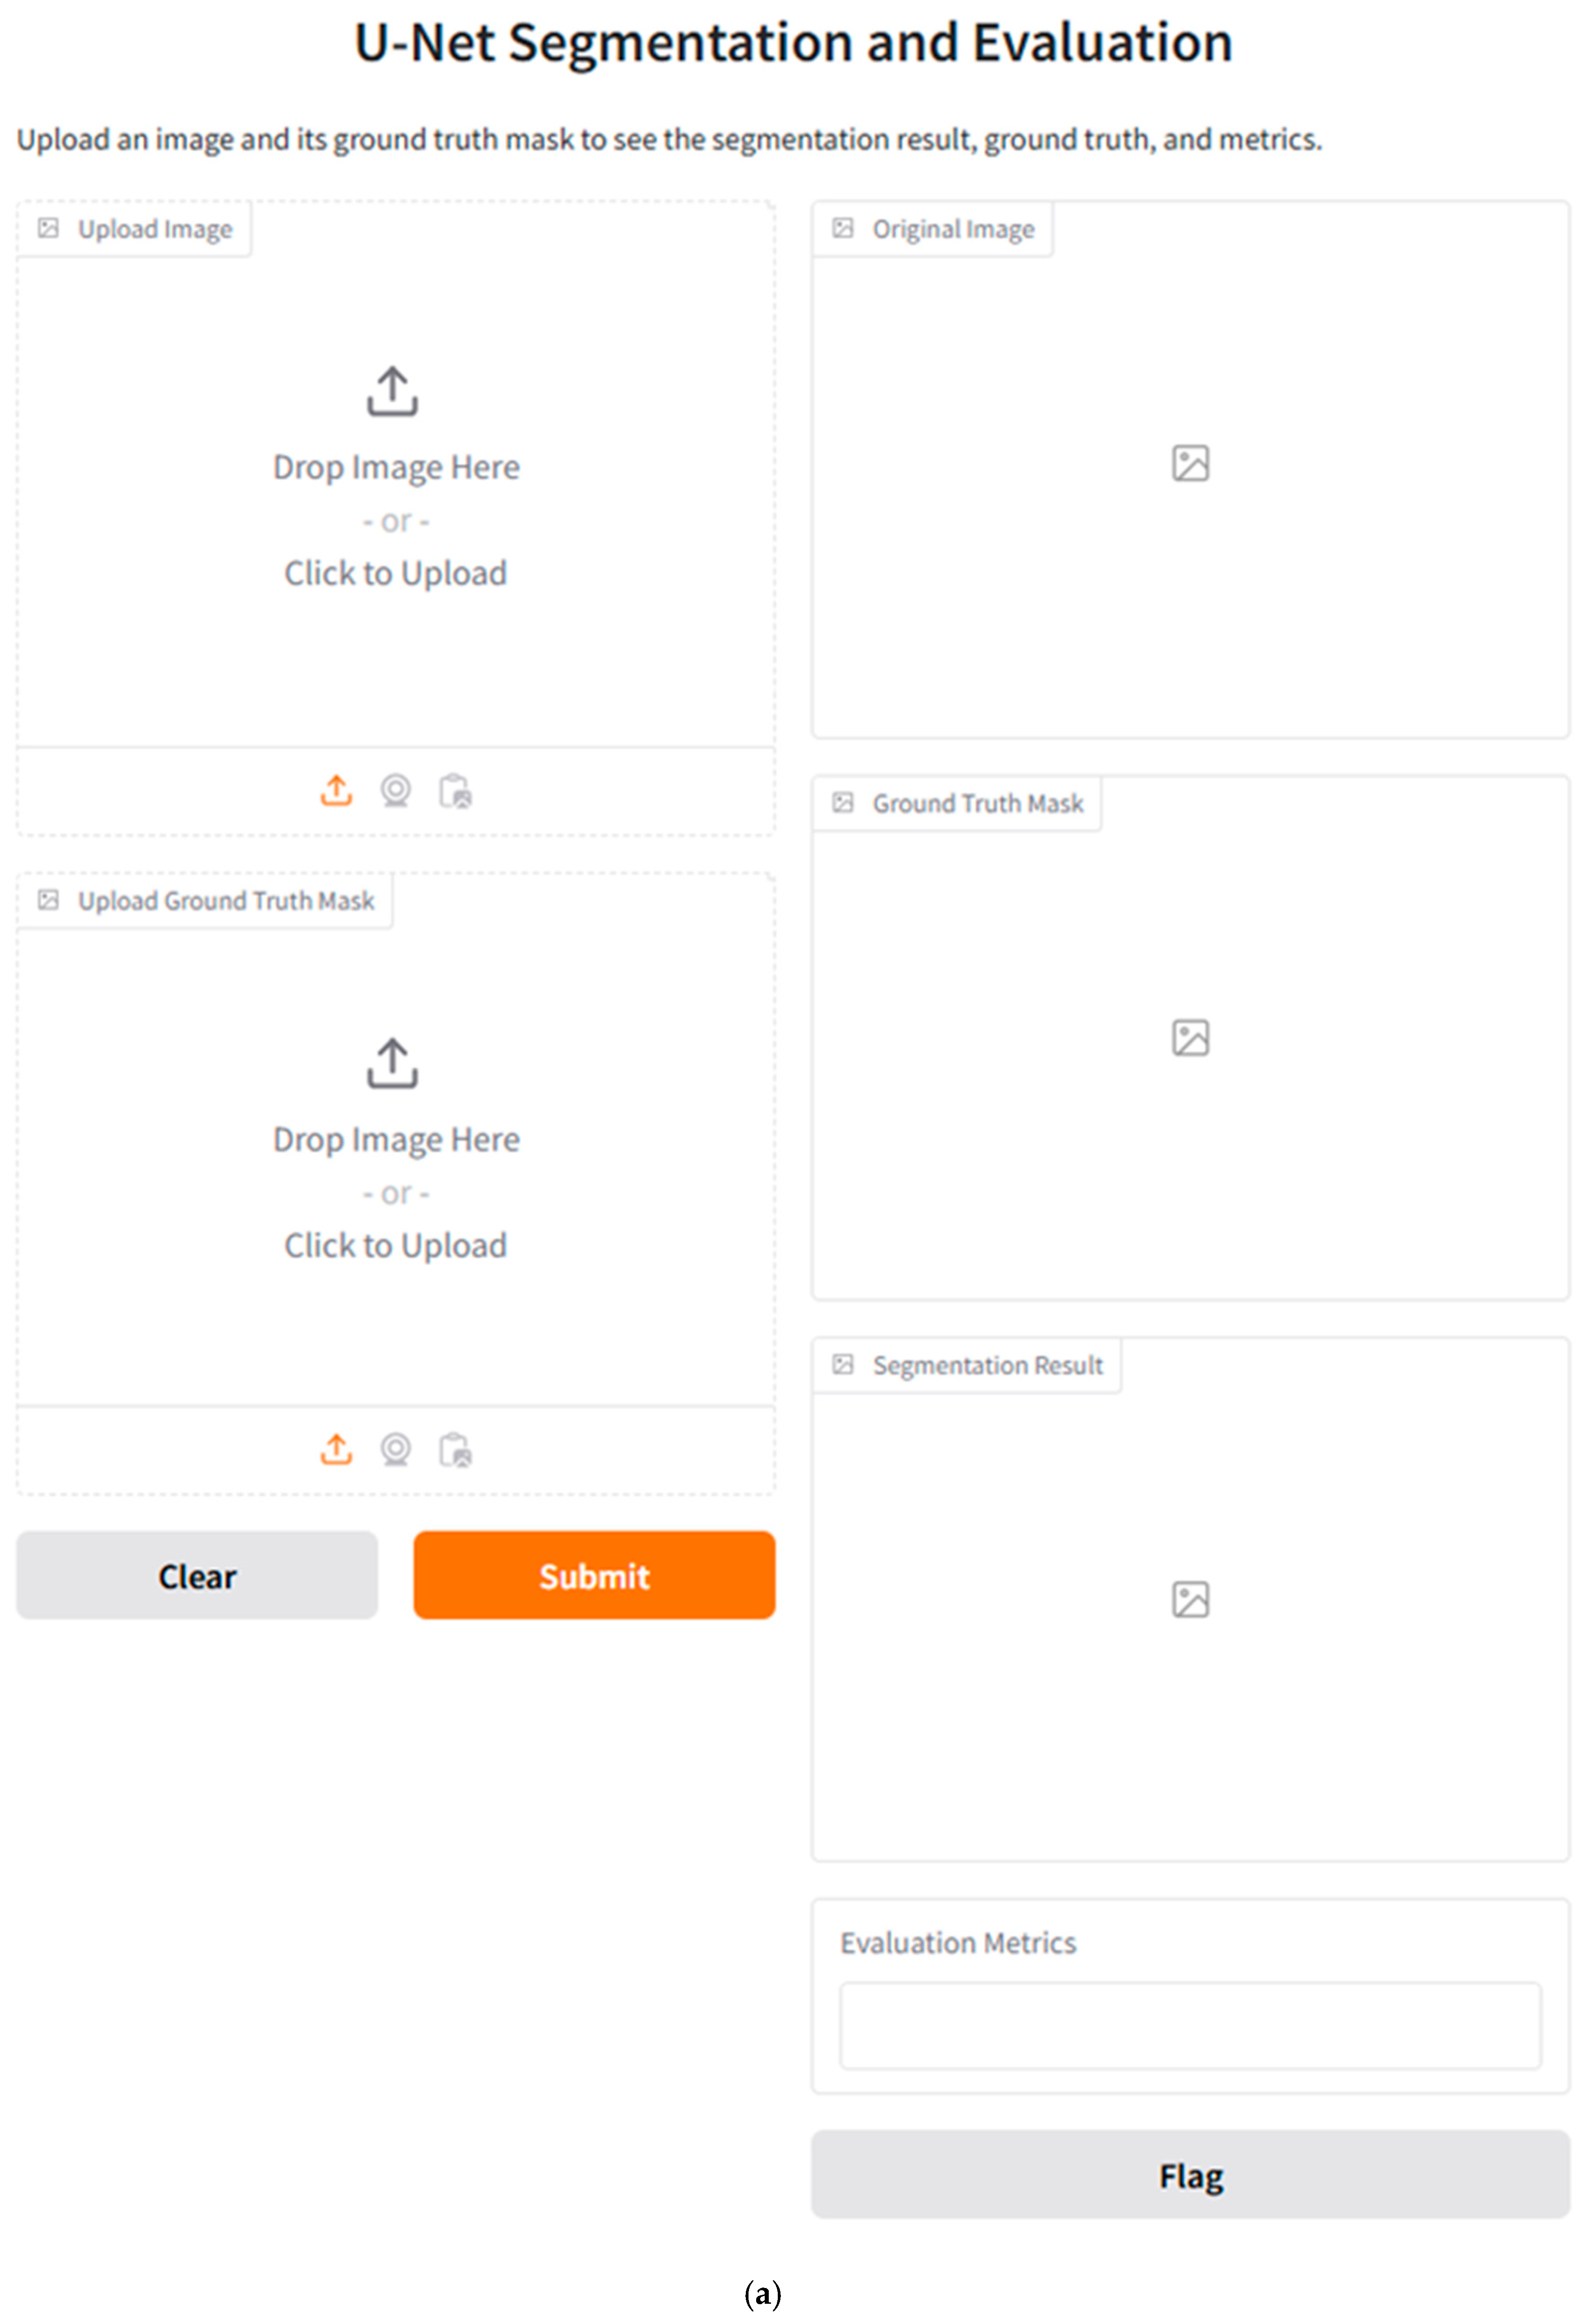Click the upload arrow in Upload Image box

[x=392, y=391]
